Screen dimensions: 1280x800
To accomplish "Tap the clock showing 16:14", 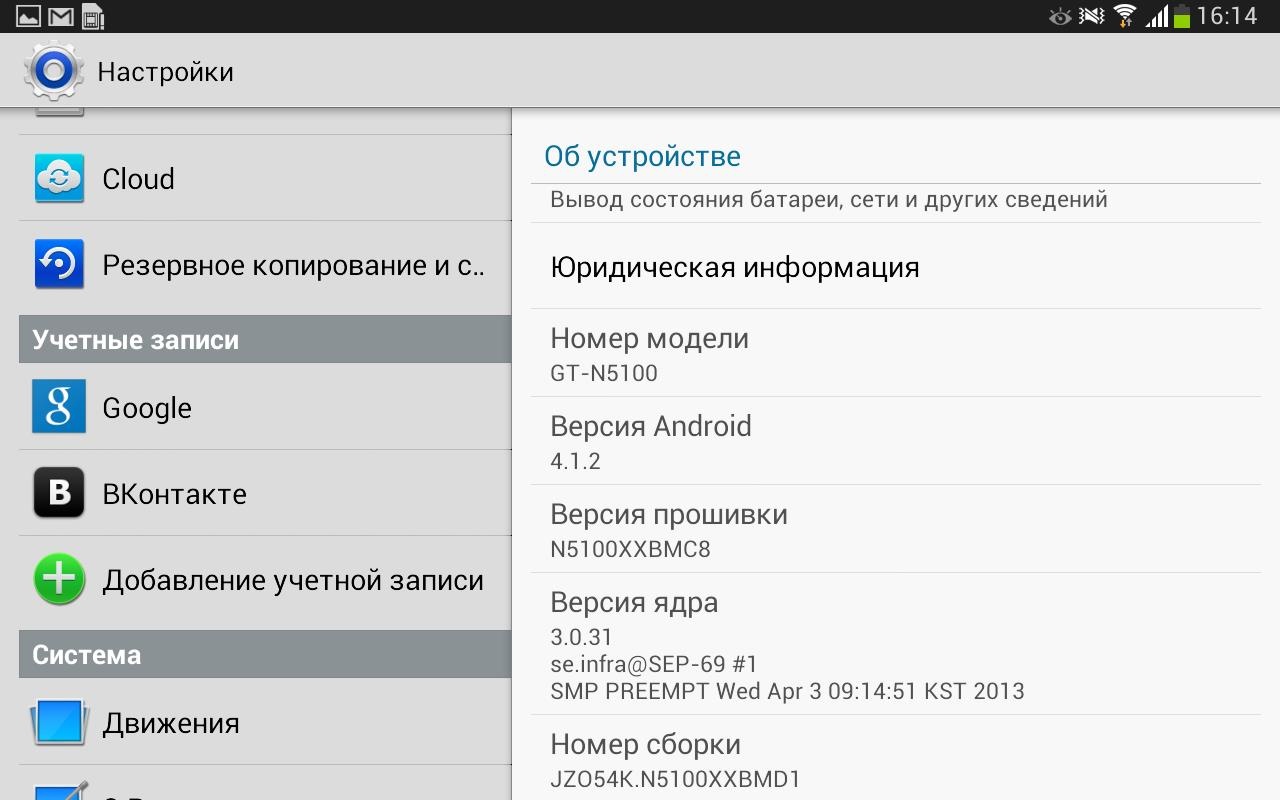I will 1227,16.
